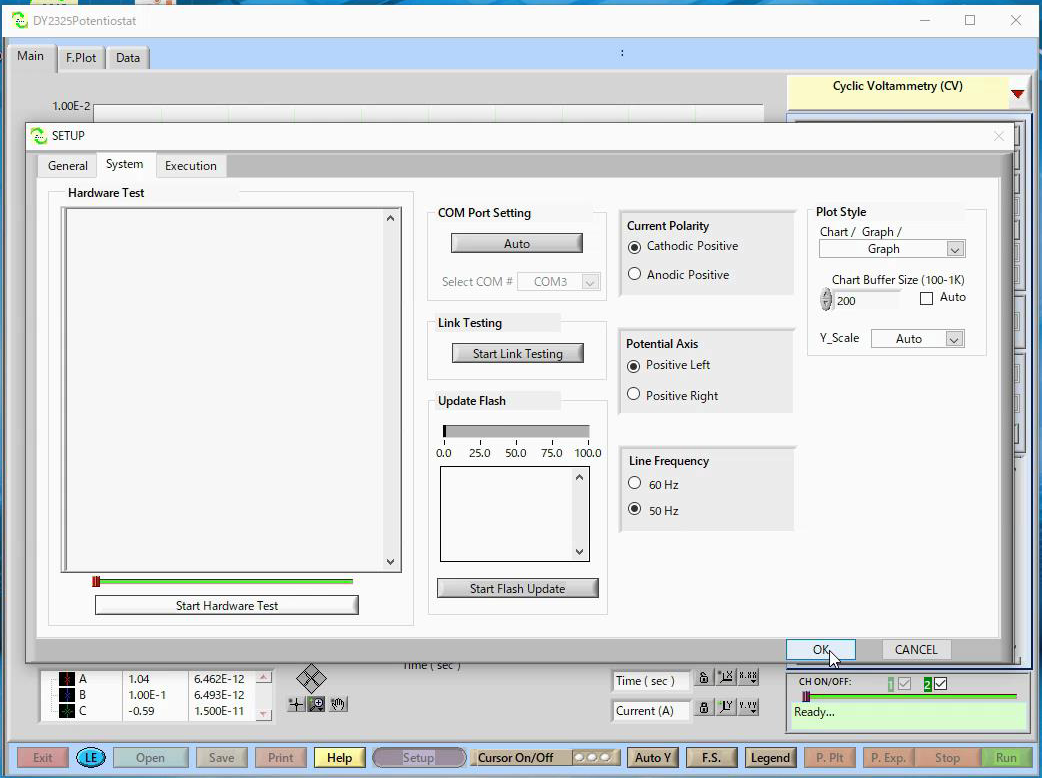Screen dimensions: 1042x778
Task: Click the X-axis autoscale icon
Action: (x=726, y=679)
